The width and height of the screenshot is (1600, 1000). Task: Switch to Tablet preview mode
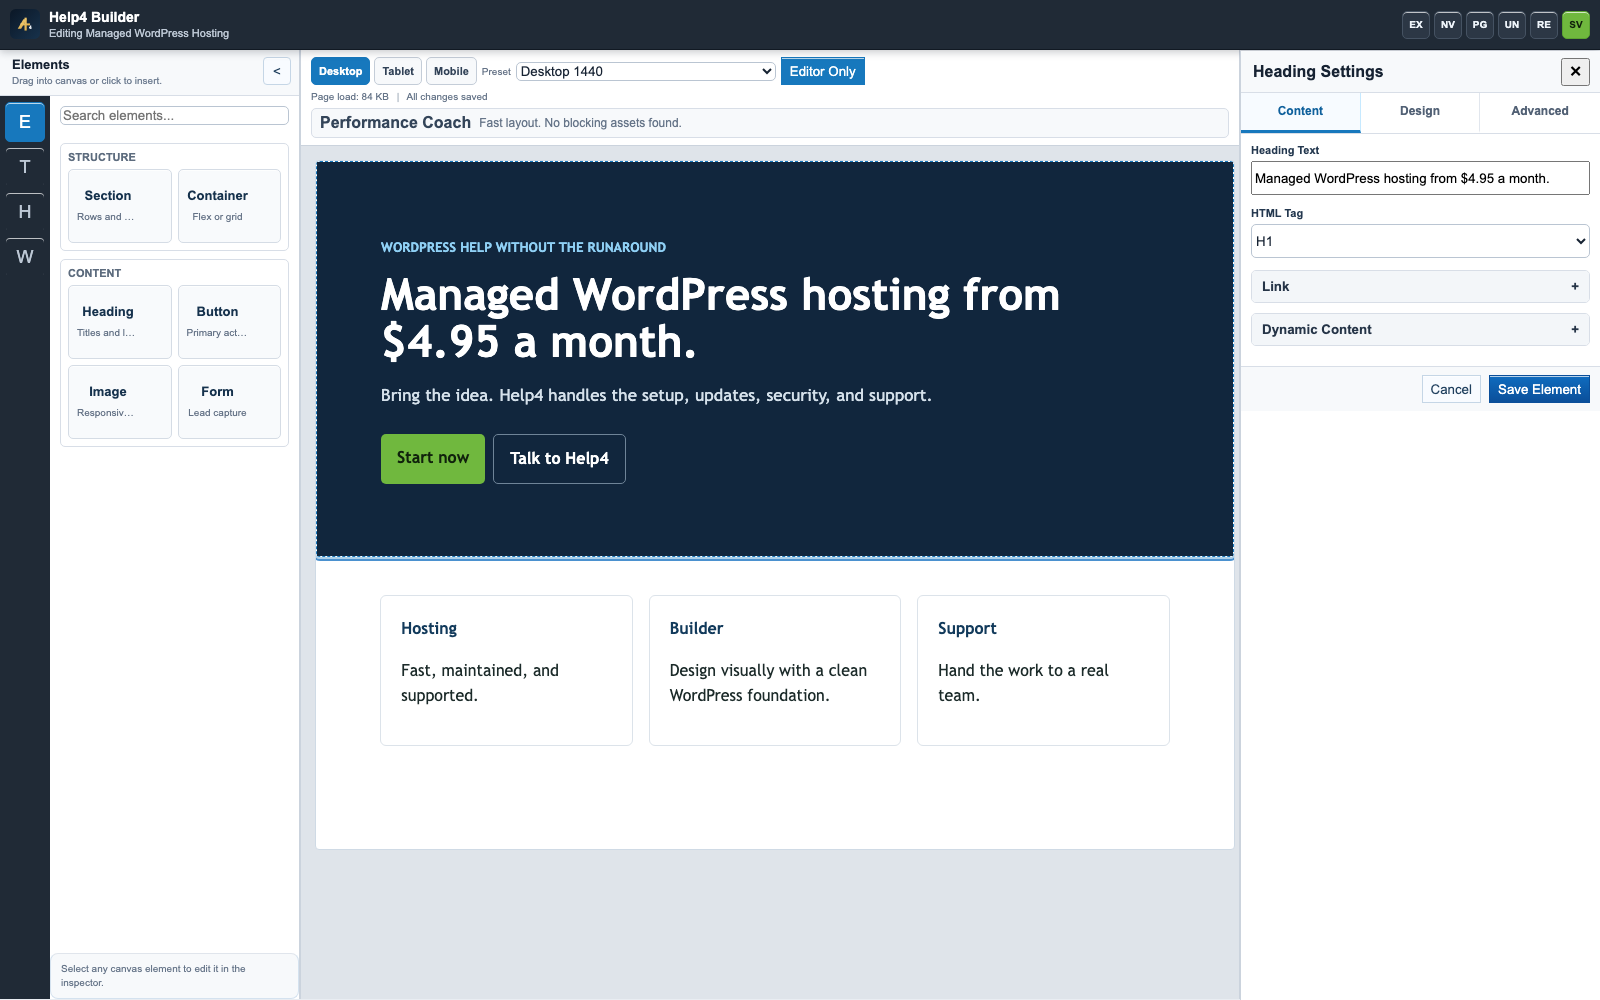[x=398, y=71]
